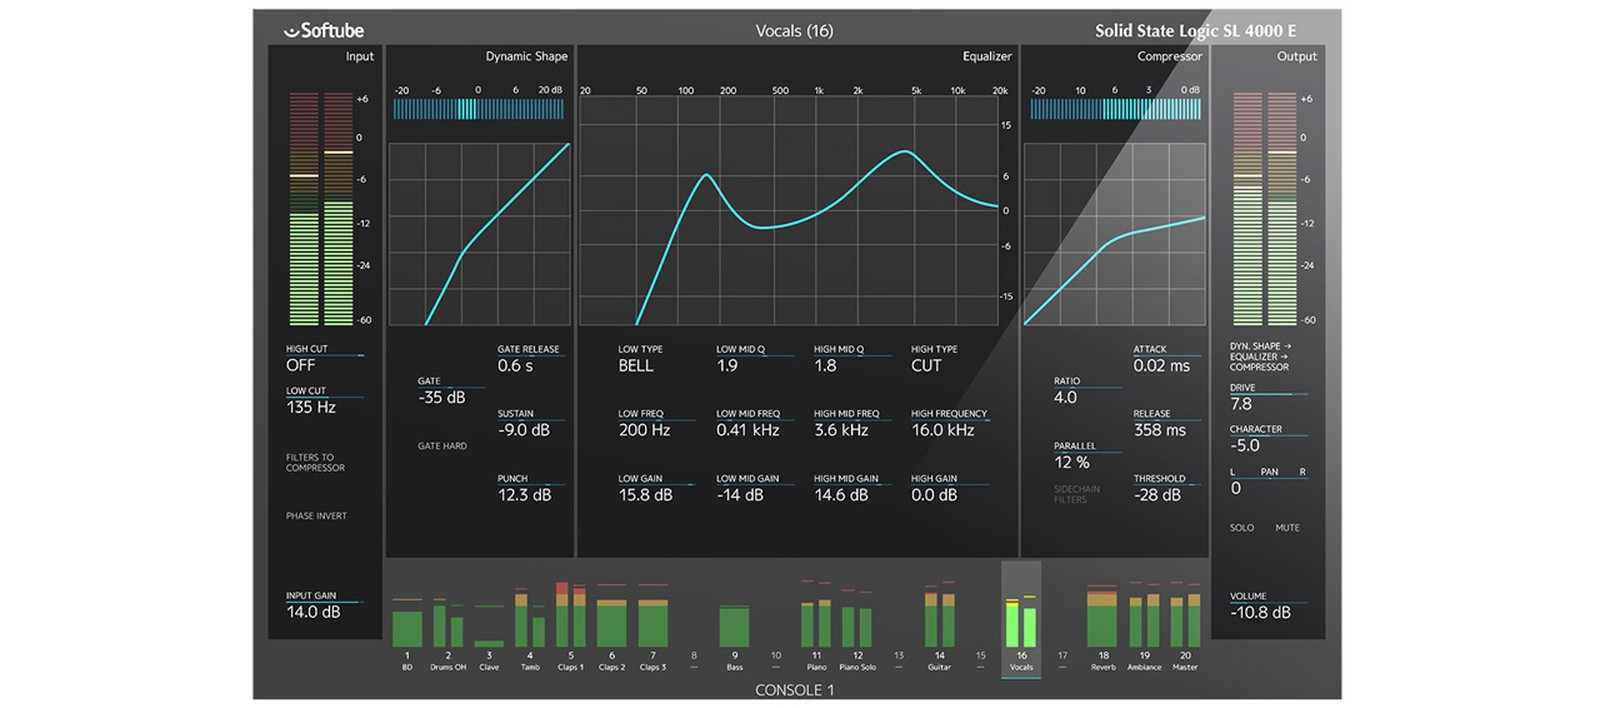Click the Vocals (16) track title

[x=794, y=31]
